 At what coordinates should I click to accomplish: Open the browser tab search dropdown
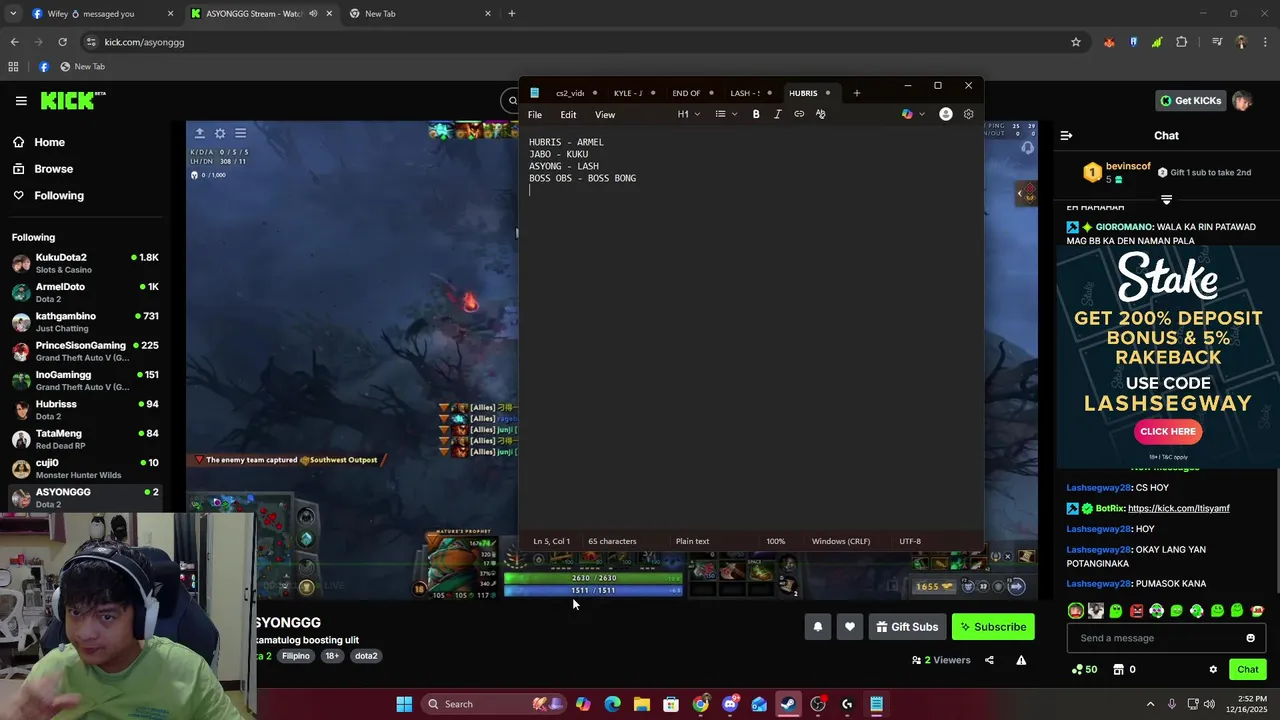[12, 14]
